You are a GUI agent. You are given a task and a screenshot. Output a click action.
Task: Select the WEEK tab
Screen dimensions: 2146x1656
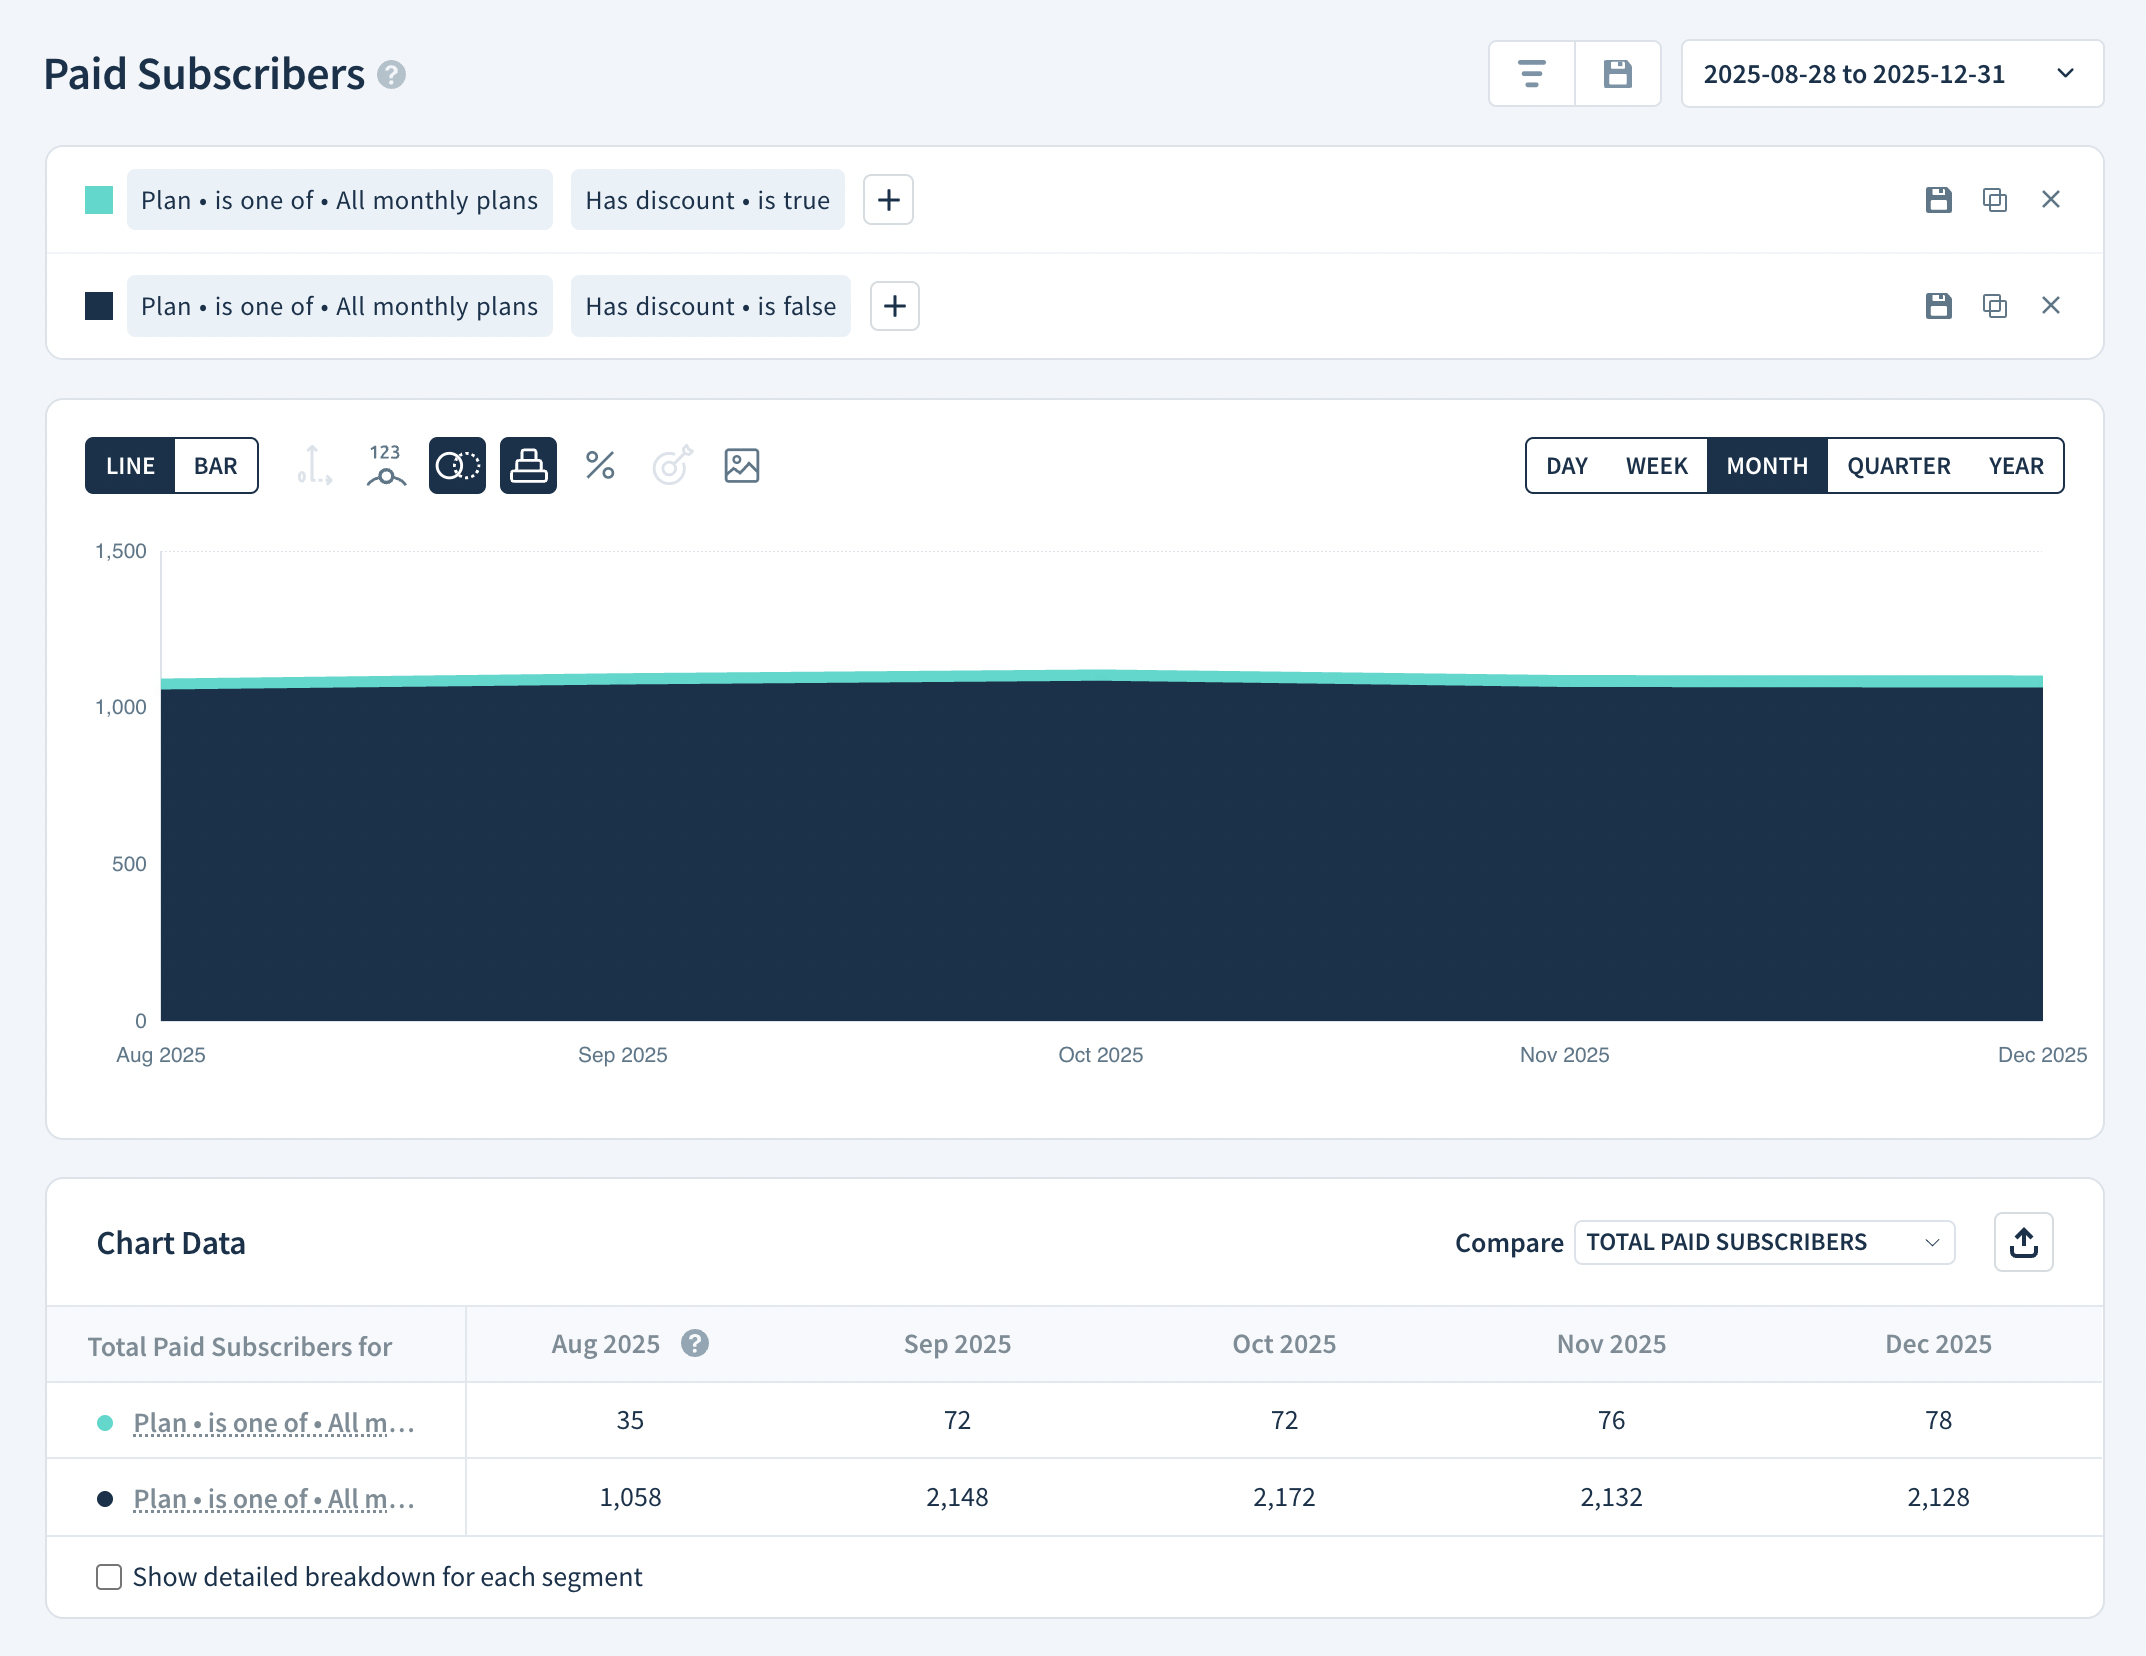tap(1656, 465)
